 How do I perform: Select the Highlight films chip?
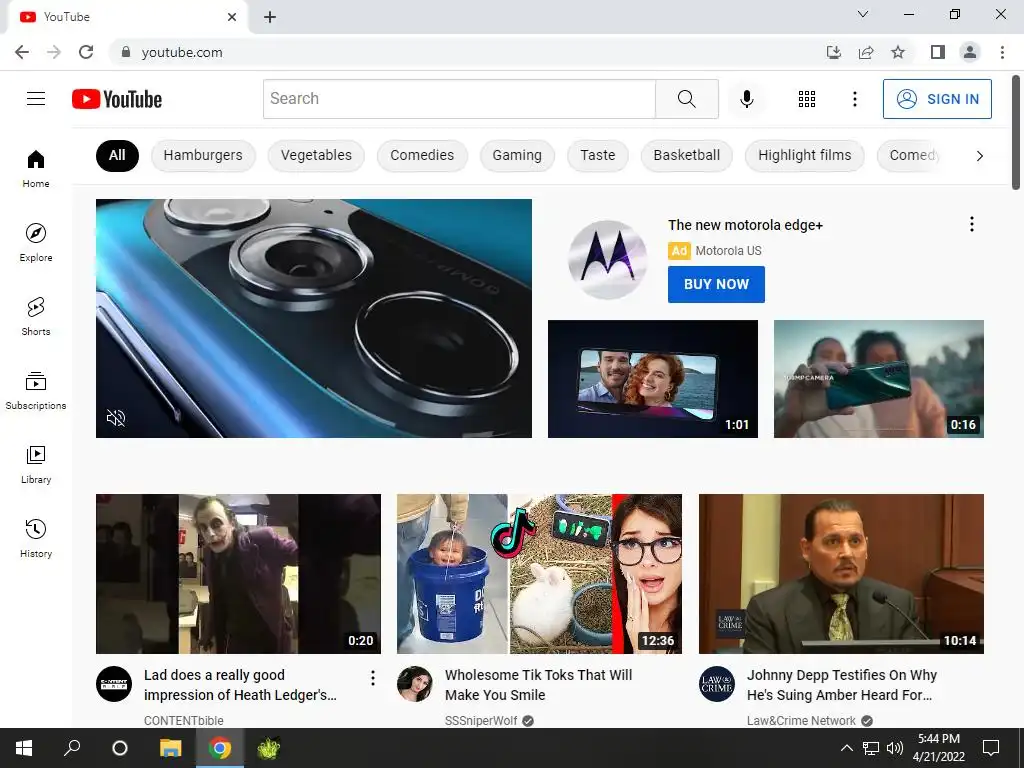point(805,155)
